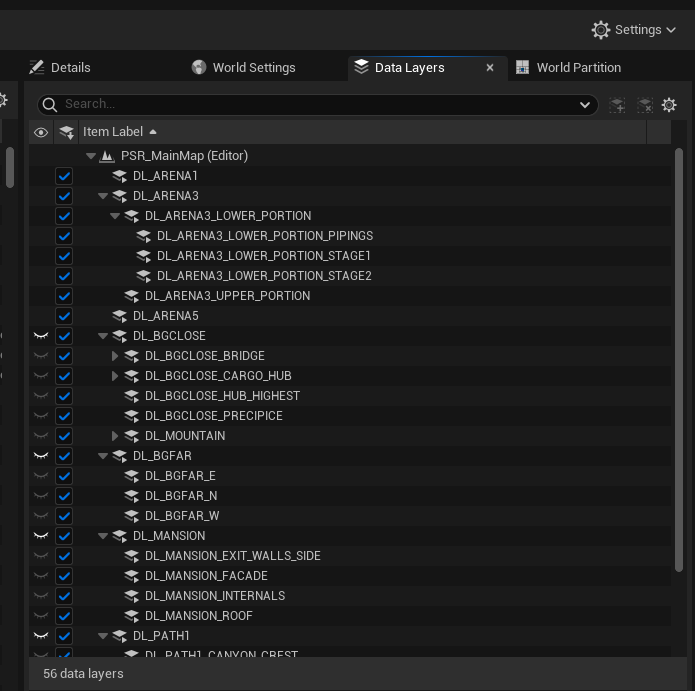
Task: Uncheck the DL_ARENA5 loaded checkbox
Action: click(64, 316)
